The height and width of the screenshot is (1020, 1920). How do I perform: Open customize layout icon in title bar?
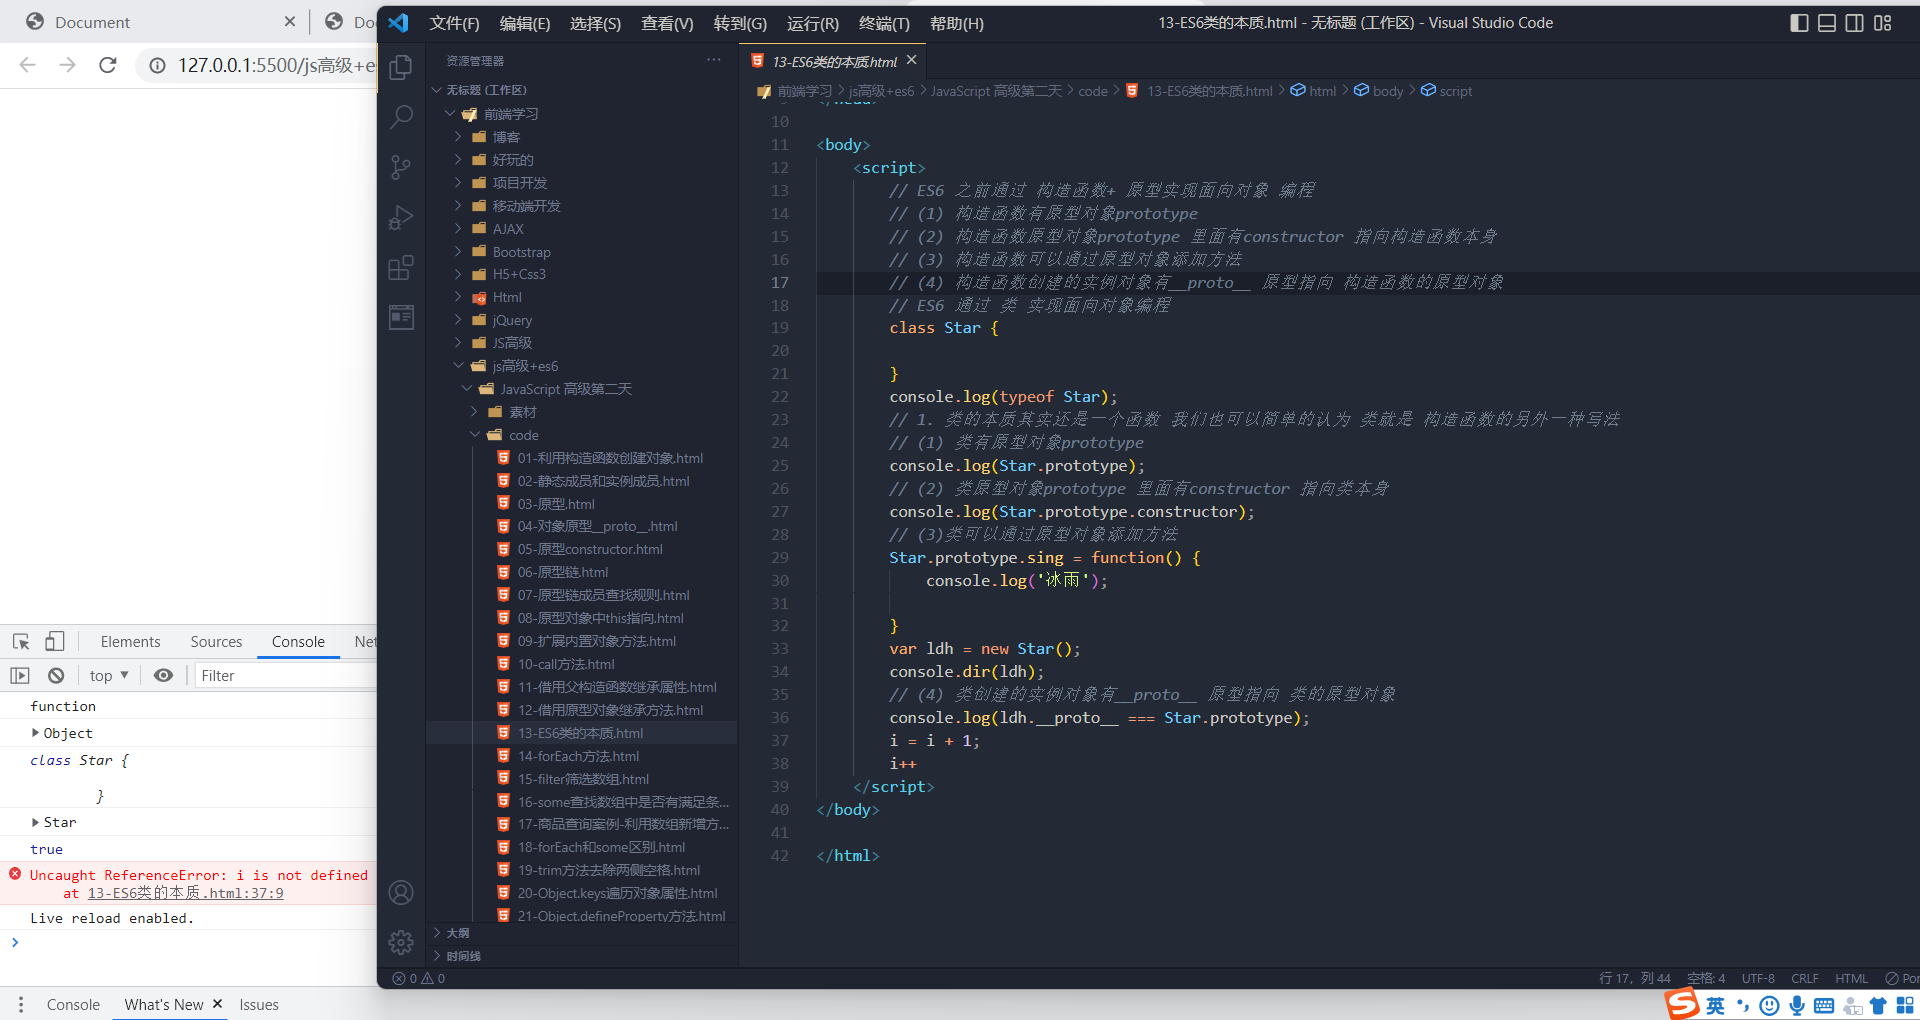(1882, 22)
